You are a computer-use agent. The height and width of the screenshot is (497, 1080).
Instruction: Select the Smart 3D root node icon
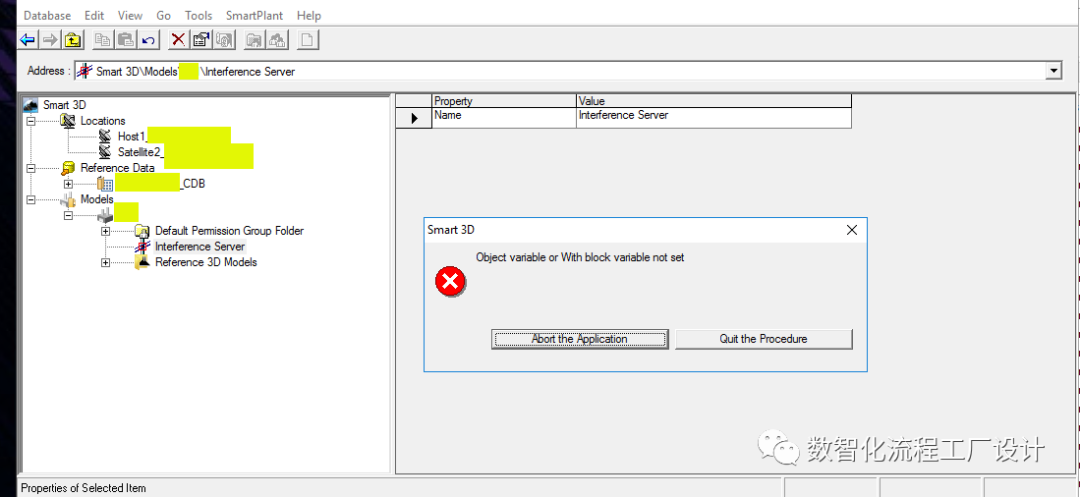tap(30, 105)
